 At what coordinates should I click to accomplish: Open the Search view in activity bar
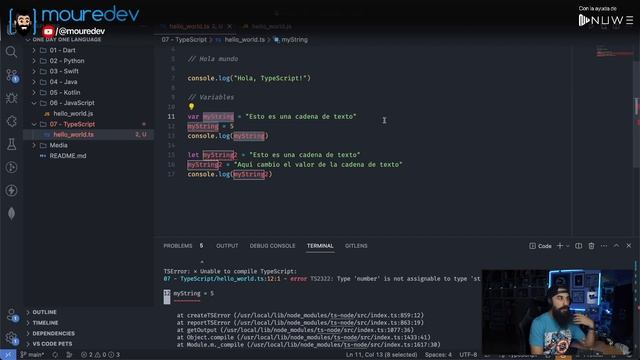pyautogui.click(x=11, y=52)
